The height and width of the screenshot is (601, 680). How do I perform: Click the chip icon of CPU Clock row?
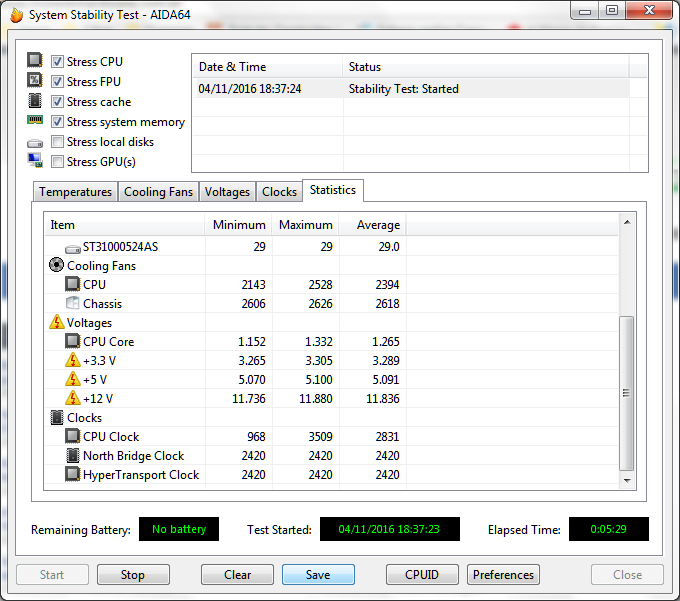pyautogui.click(x=72, y=436)
